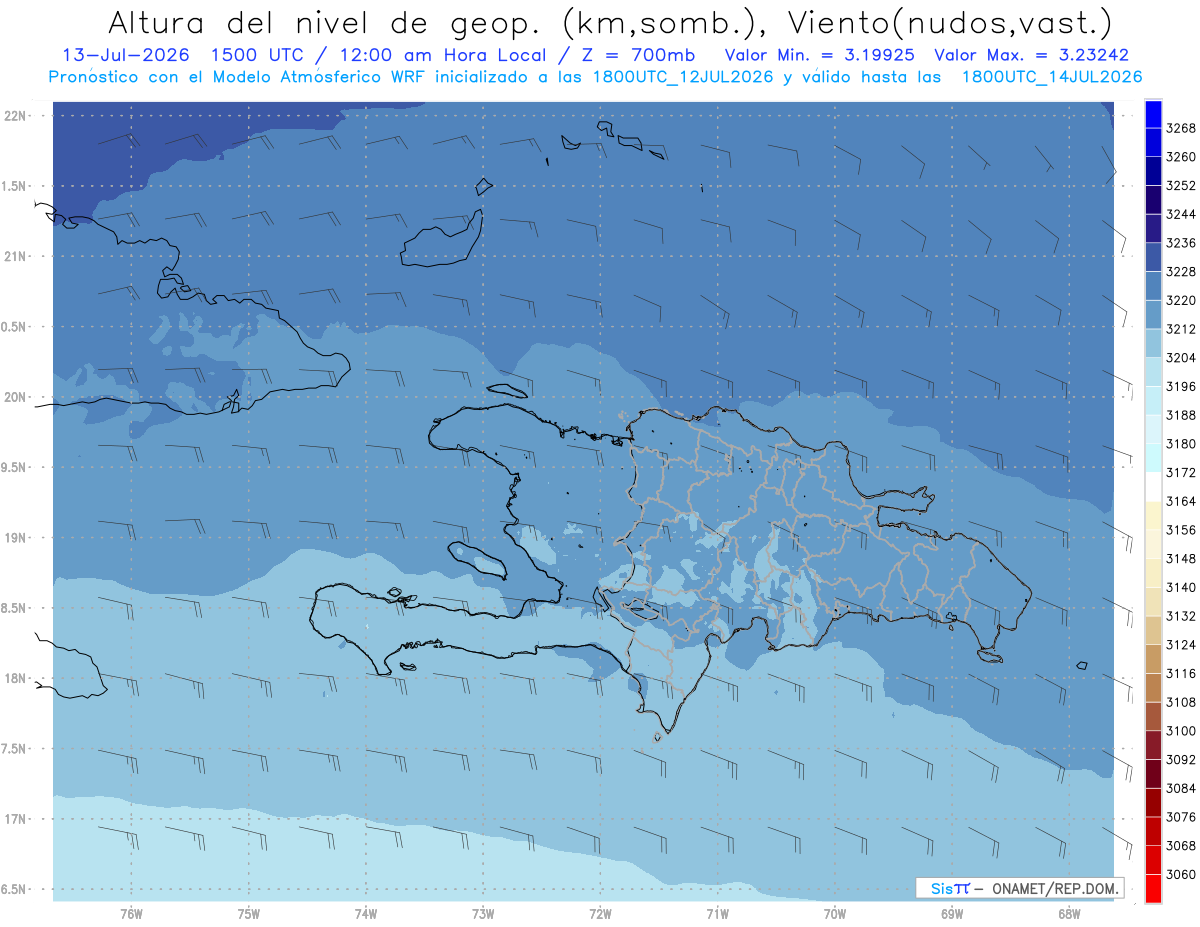
Task: Click the '74W' longitude axis label
Action: click(366, 914)
